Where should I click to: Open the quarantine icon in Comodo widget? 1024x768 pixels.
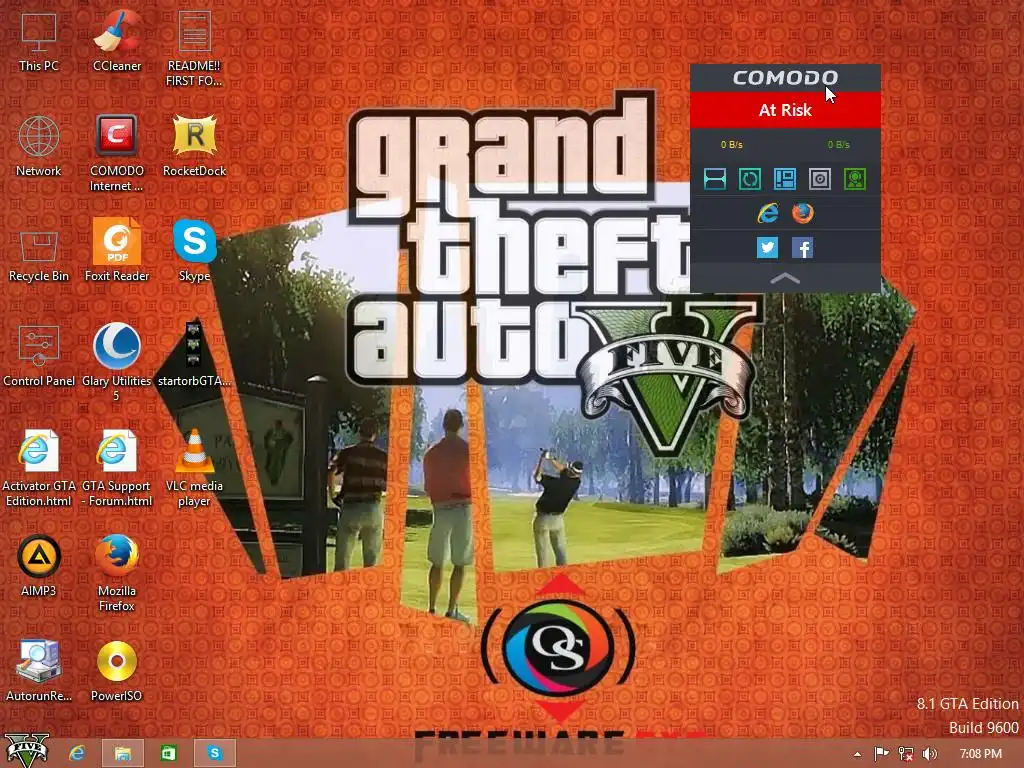tap(820, 179)
